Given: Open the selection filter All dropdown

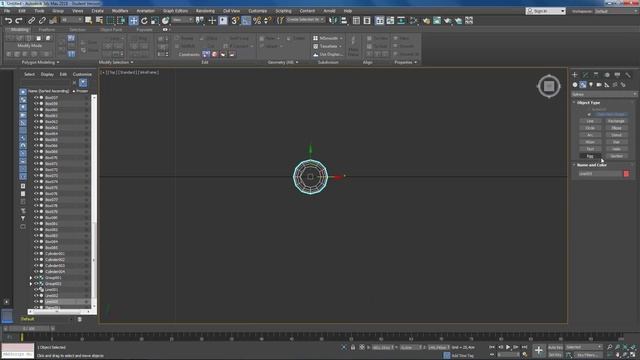Looking at the screenshot, I should (x=71, y=20).
